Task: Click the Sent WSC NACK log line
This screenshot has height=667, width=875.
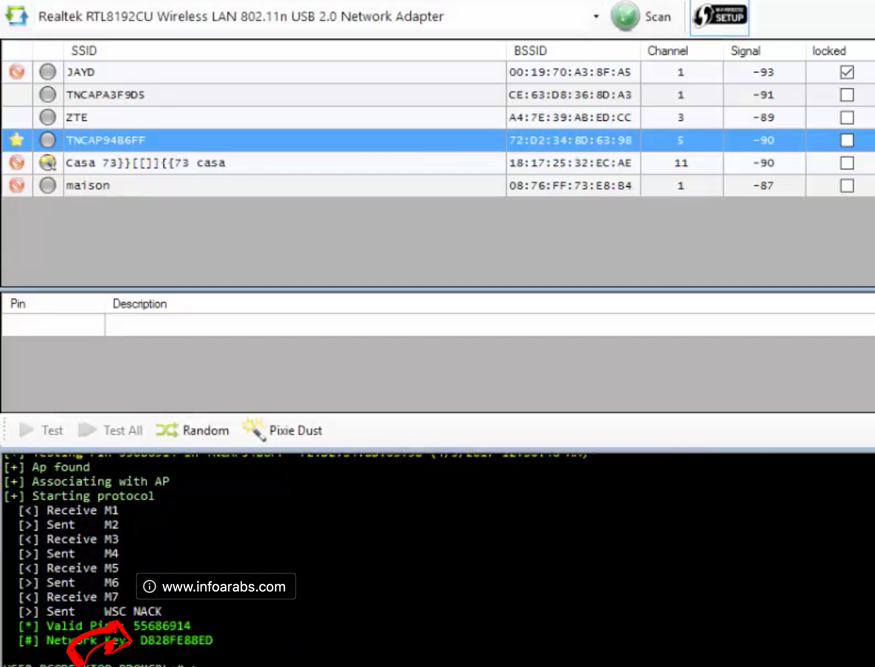Action: (x=90, y=611)
